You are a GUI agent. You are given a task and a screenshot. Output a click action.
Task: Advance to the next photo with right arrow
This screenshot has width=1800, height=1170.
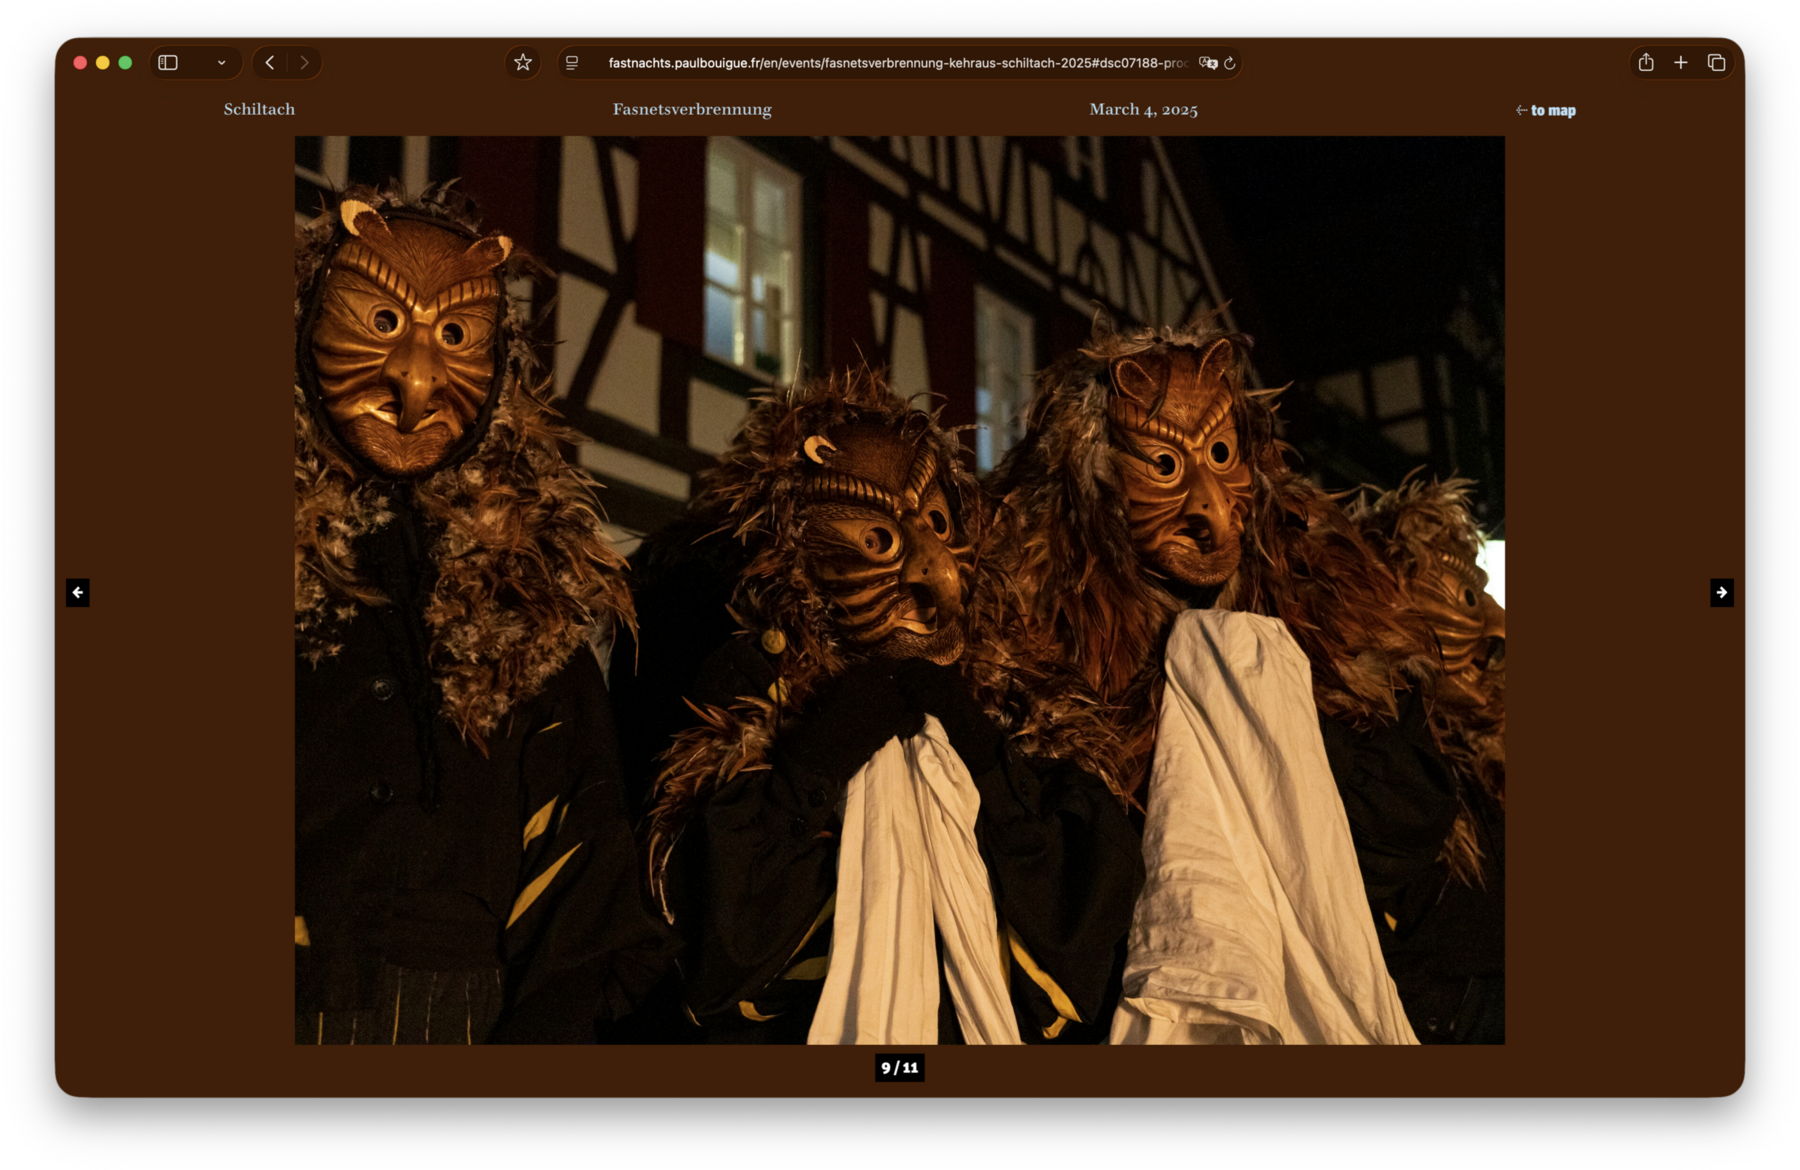click(x=1721, y=593)
